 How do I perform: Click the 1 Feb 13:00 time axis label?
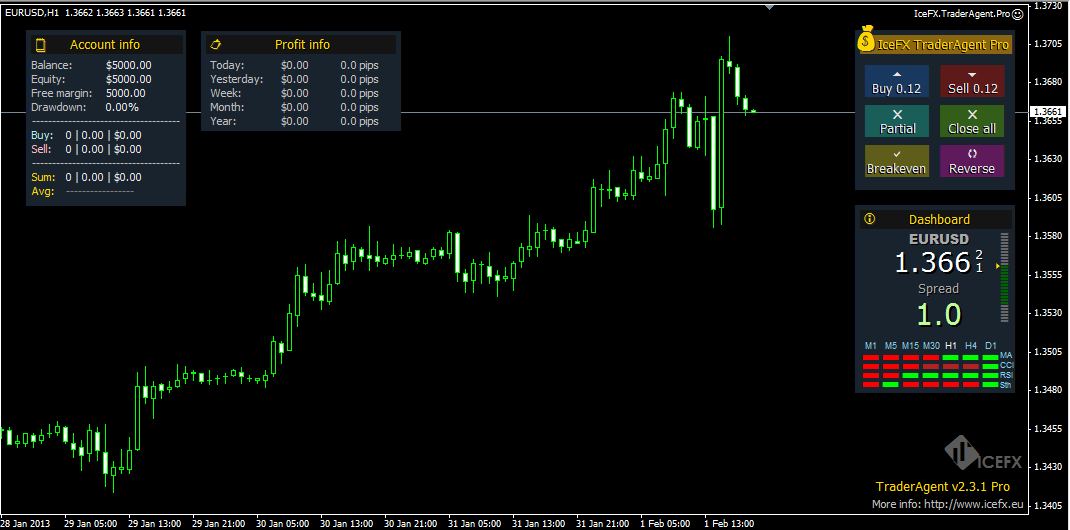729,523
